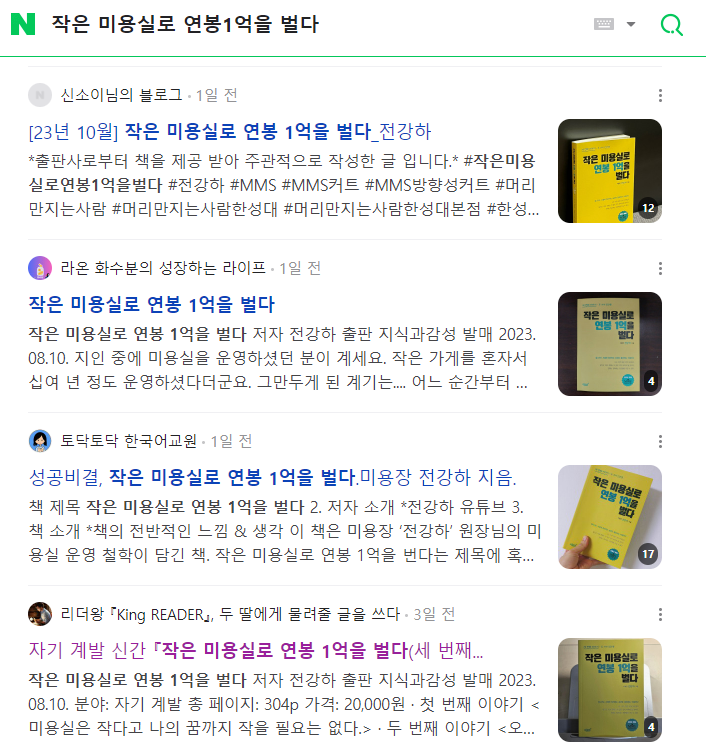Open the book thumbnail with 17 images
The height and width of the screenshot is (756, 706).
coord(610,517)
